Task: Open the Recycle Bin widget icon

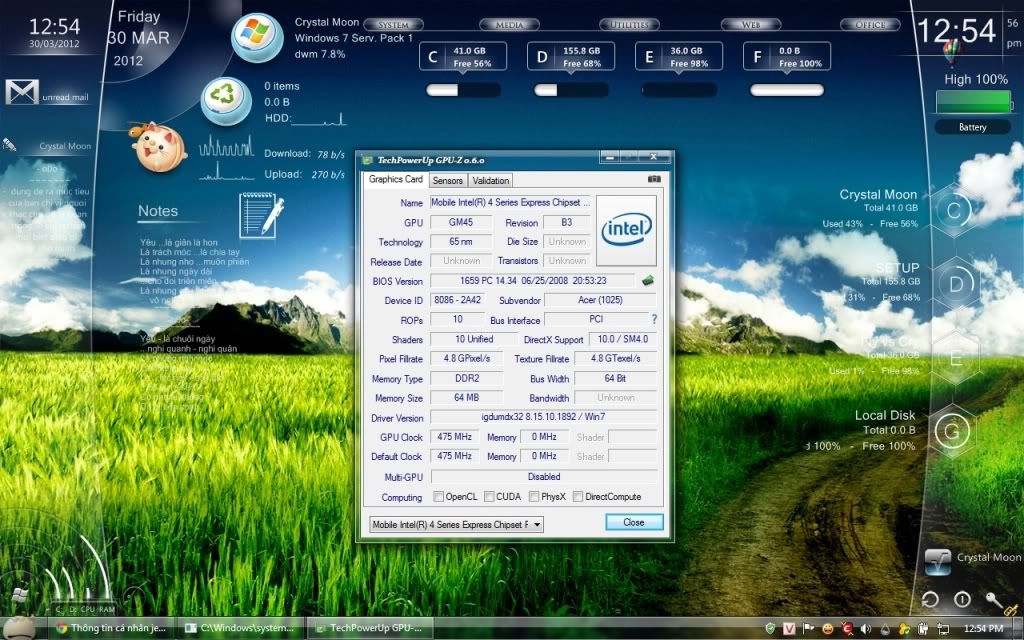Action: 225,101
